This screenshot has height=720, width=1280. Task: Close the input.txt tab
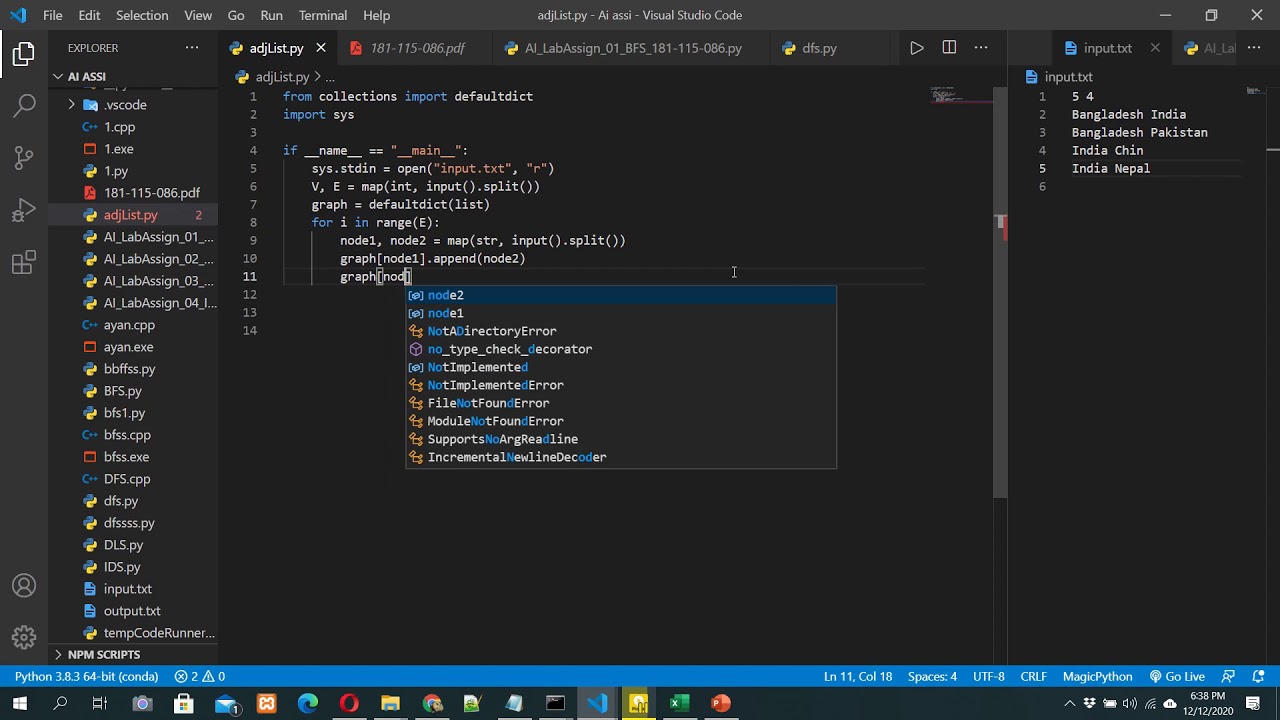click(x=1155, y=48)
